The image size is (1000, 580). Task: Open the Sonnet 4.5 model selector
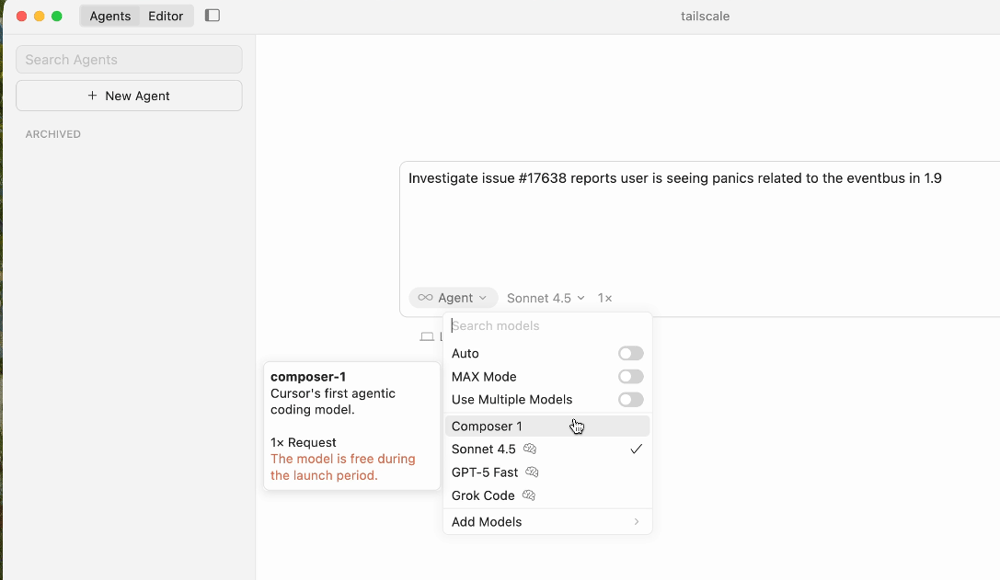pyautogui.click(x=545, y=298)
